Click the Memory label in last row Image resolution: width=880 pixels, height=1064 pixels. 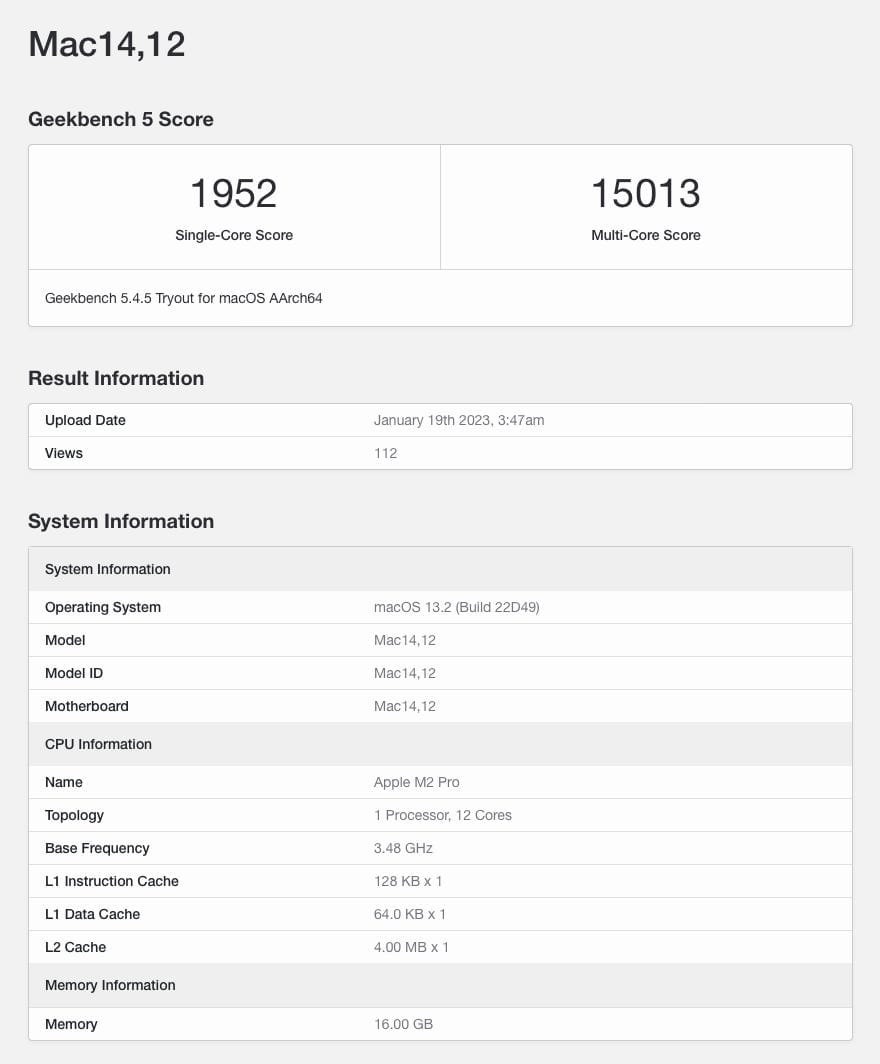point(71,1024)
